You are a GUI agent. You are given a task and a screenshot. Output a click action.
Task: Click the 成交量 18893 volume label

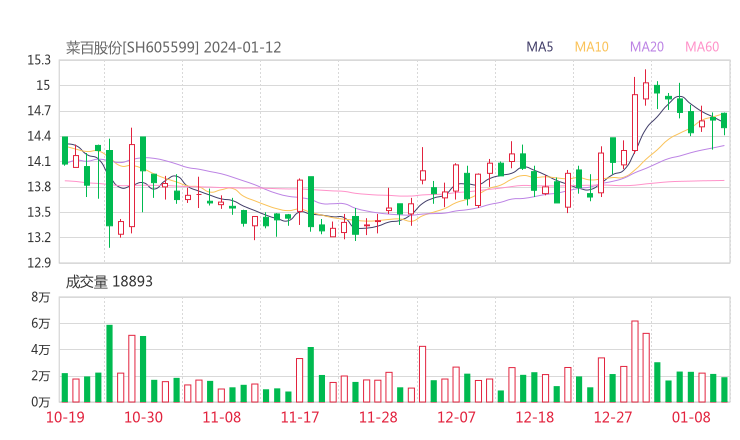(109, 281)
